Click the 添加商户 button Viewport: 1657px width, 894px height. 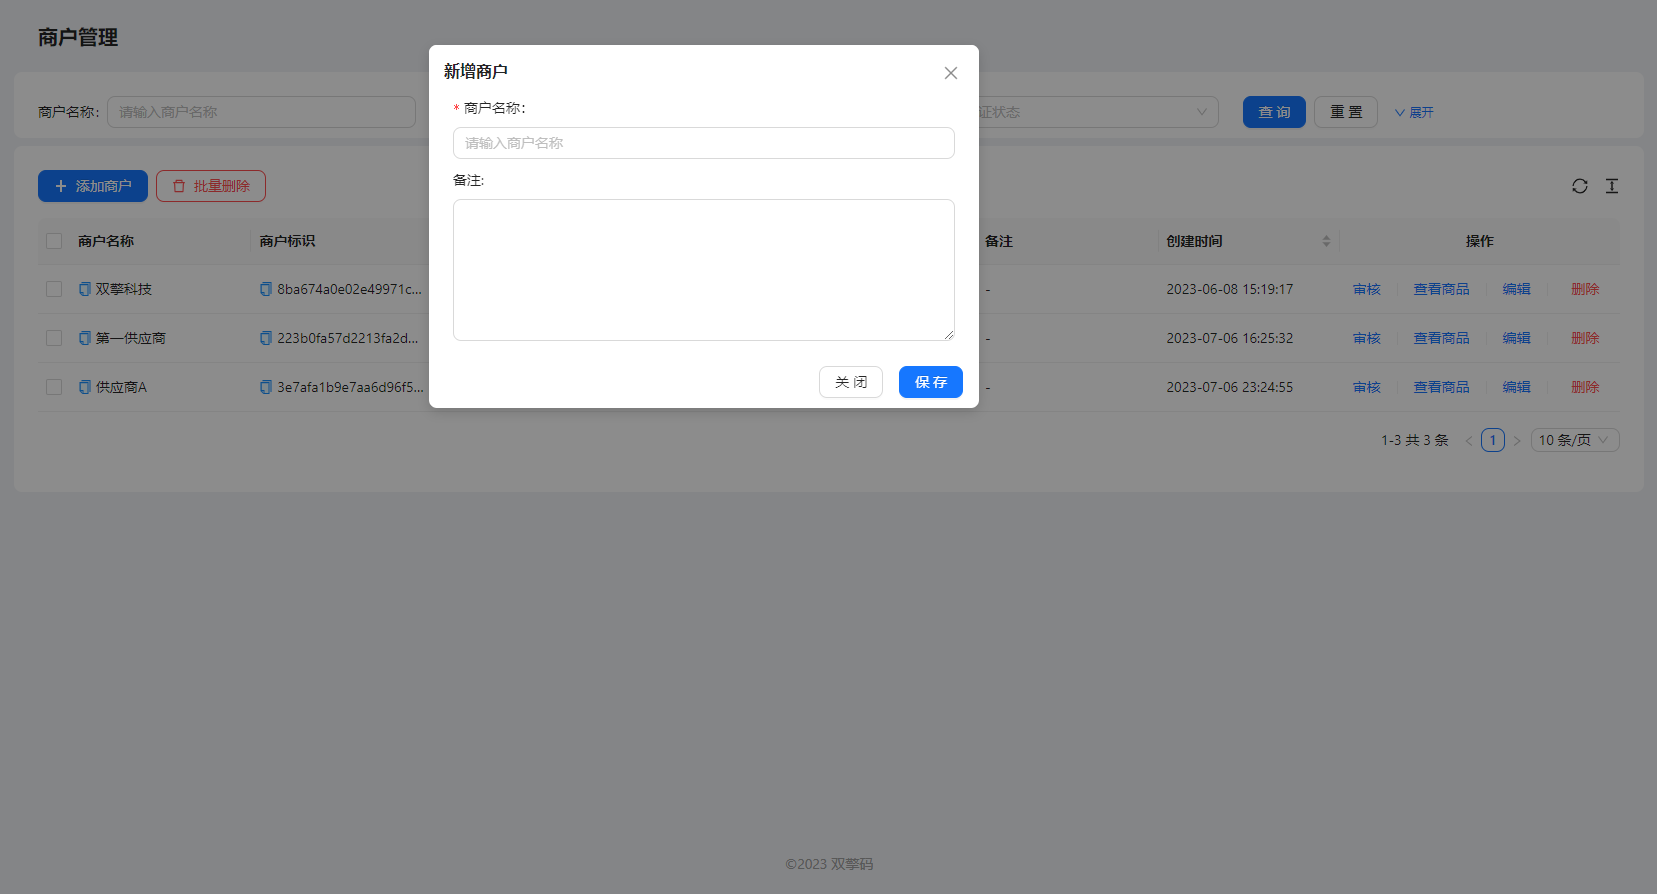coord(93,186)
